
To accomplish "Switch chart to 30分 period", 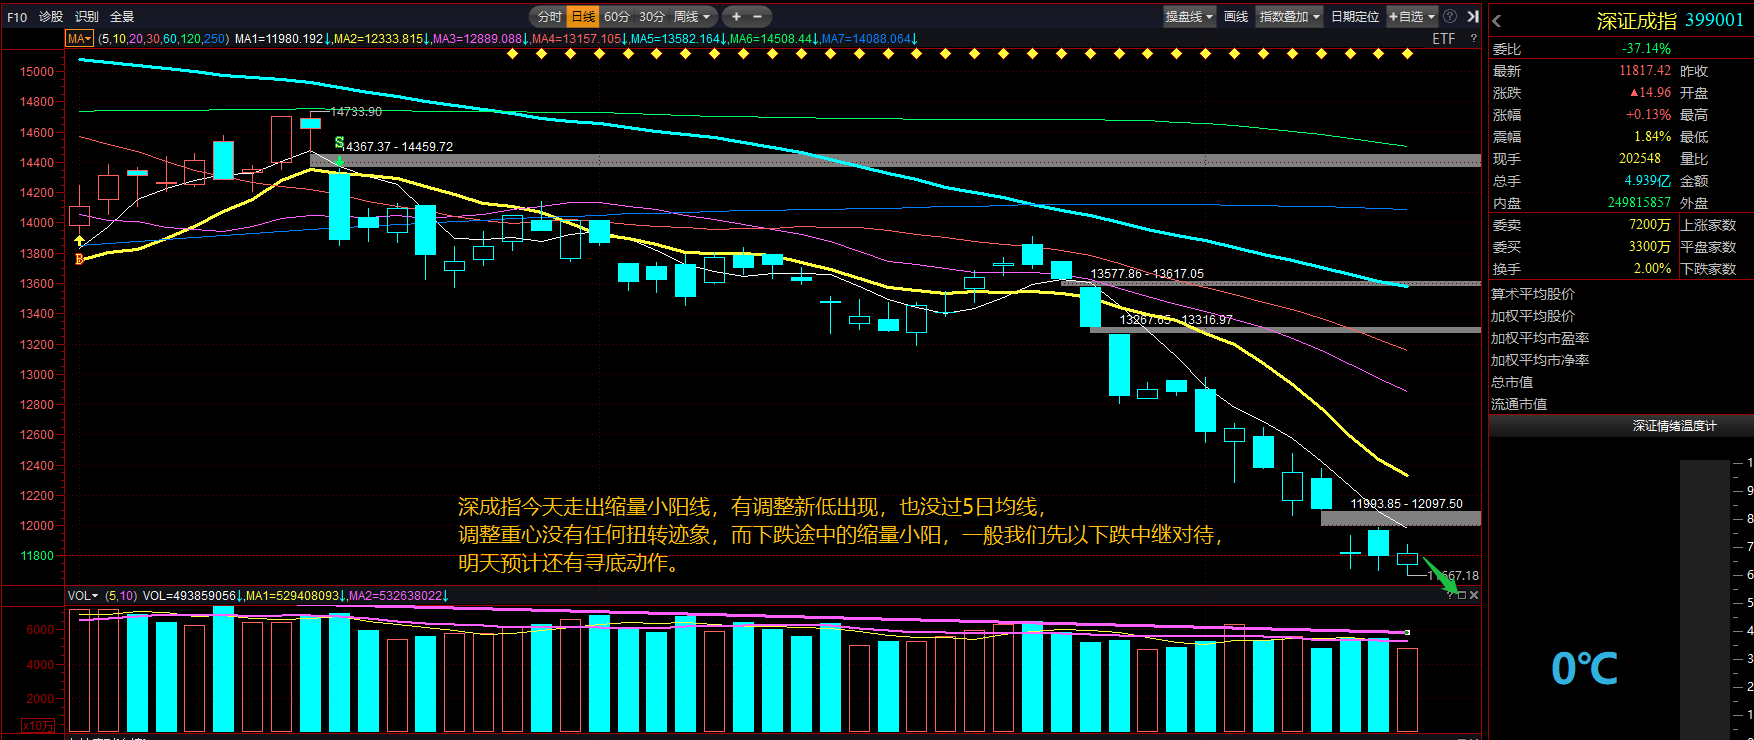I will pyautogui.click(x=651, y=16).
